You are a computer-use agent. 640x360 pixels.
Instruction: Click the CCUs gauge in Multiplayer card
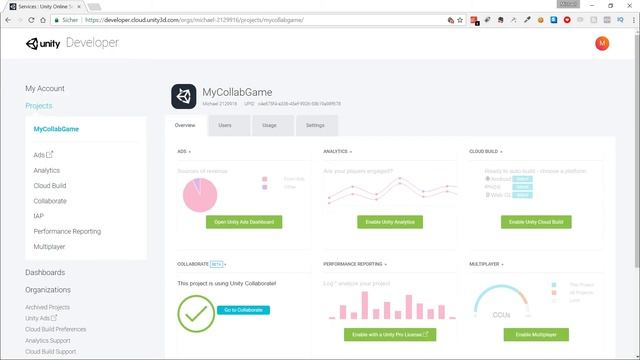pos(501,302)
